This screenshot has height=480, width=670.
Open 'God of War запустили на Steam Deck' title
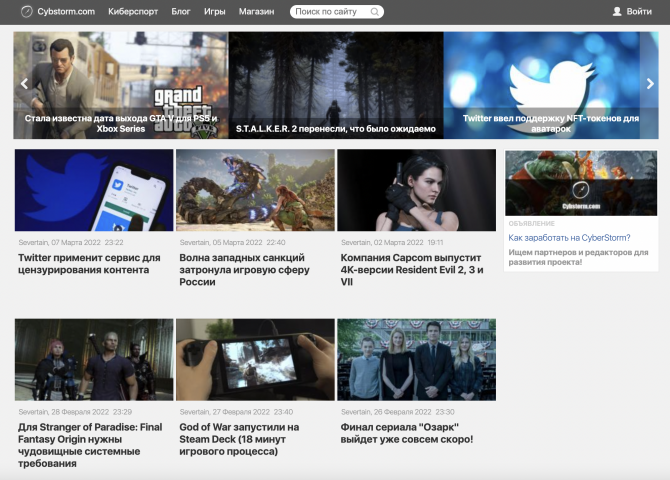coord(239,439)
